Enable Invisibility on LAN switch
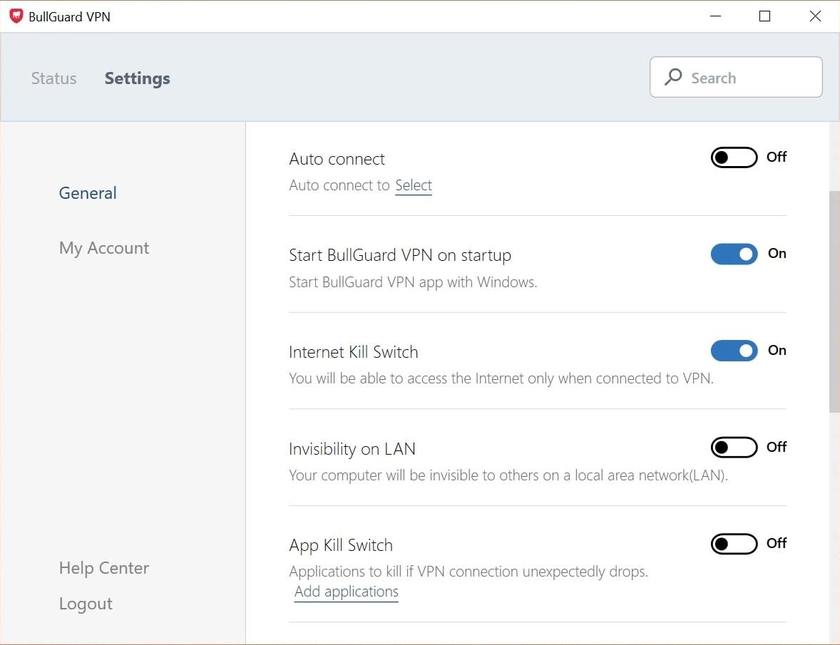Screen dimensions: 840x645 point(734,447)
